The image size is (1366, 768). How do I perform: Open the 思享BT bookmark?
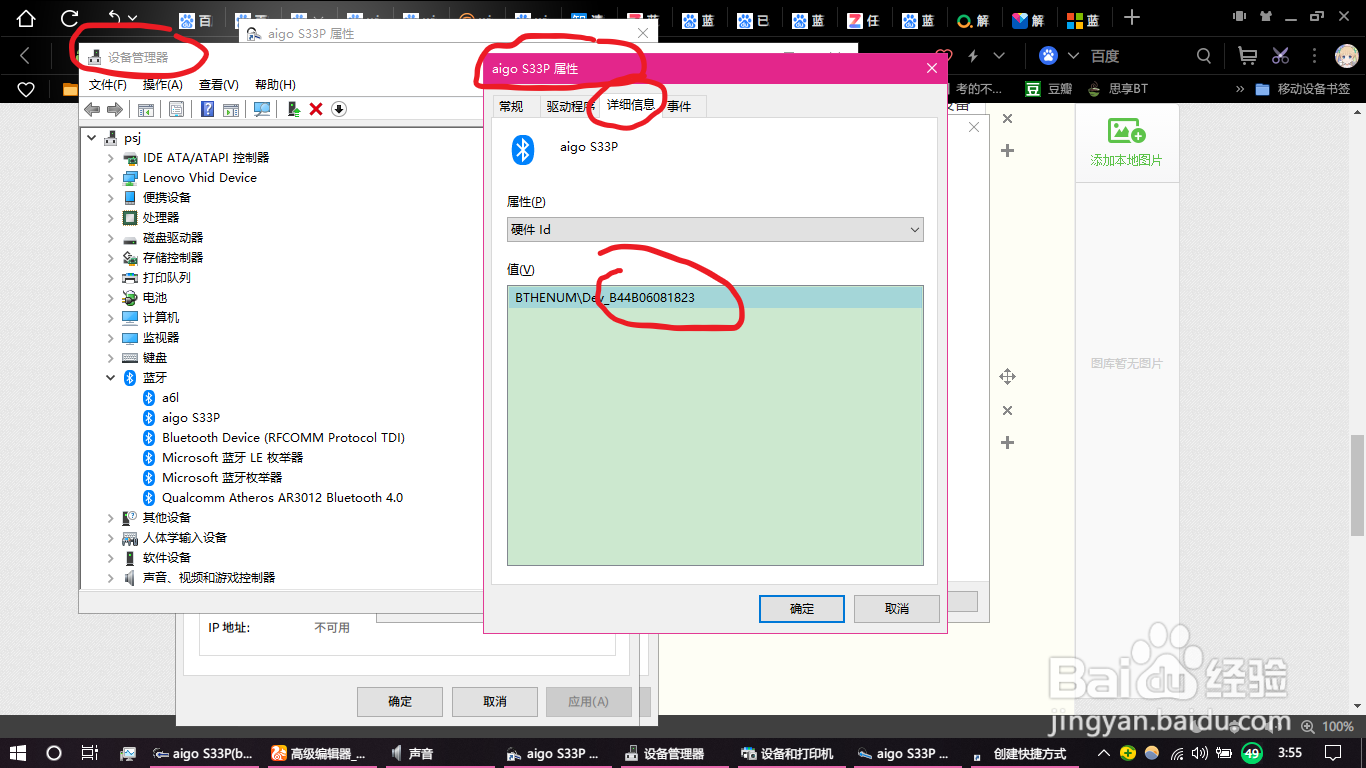[1118, 89]
